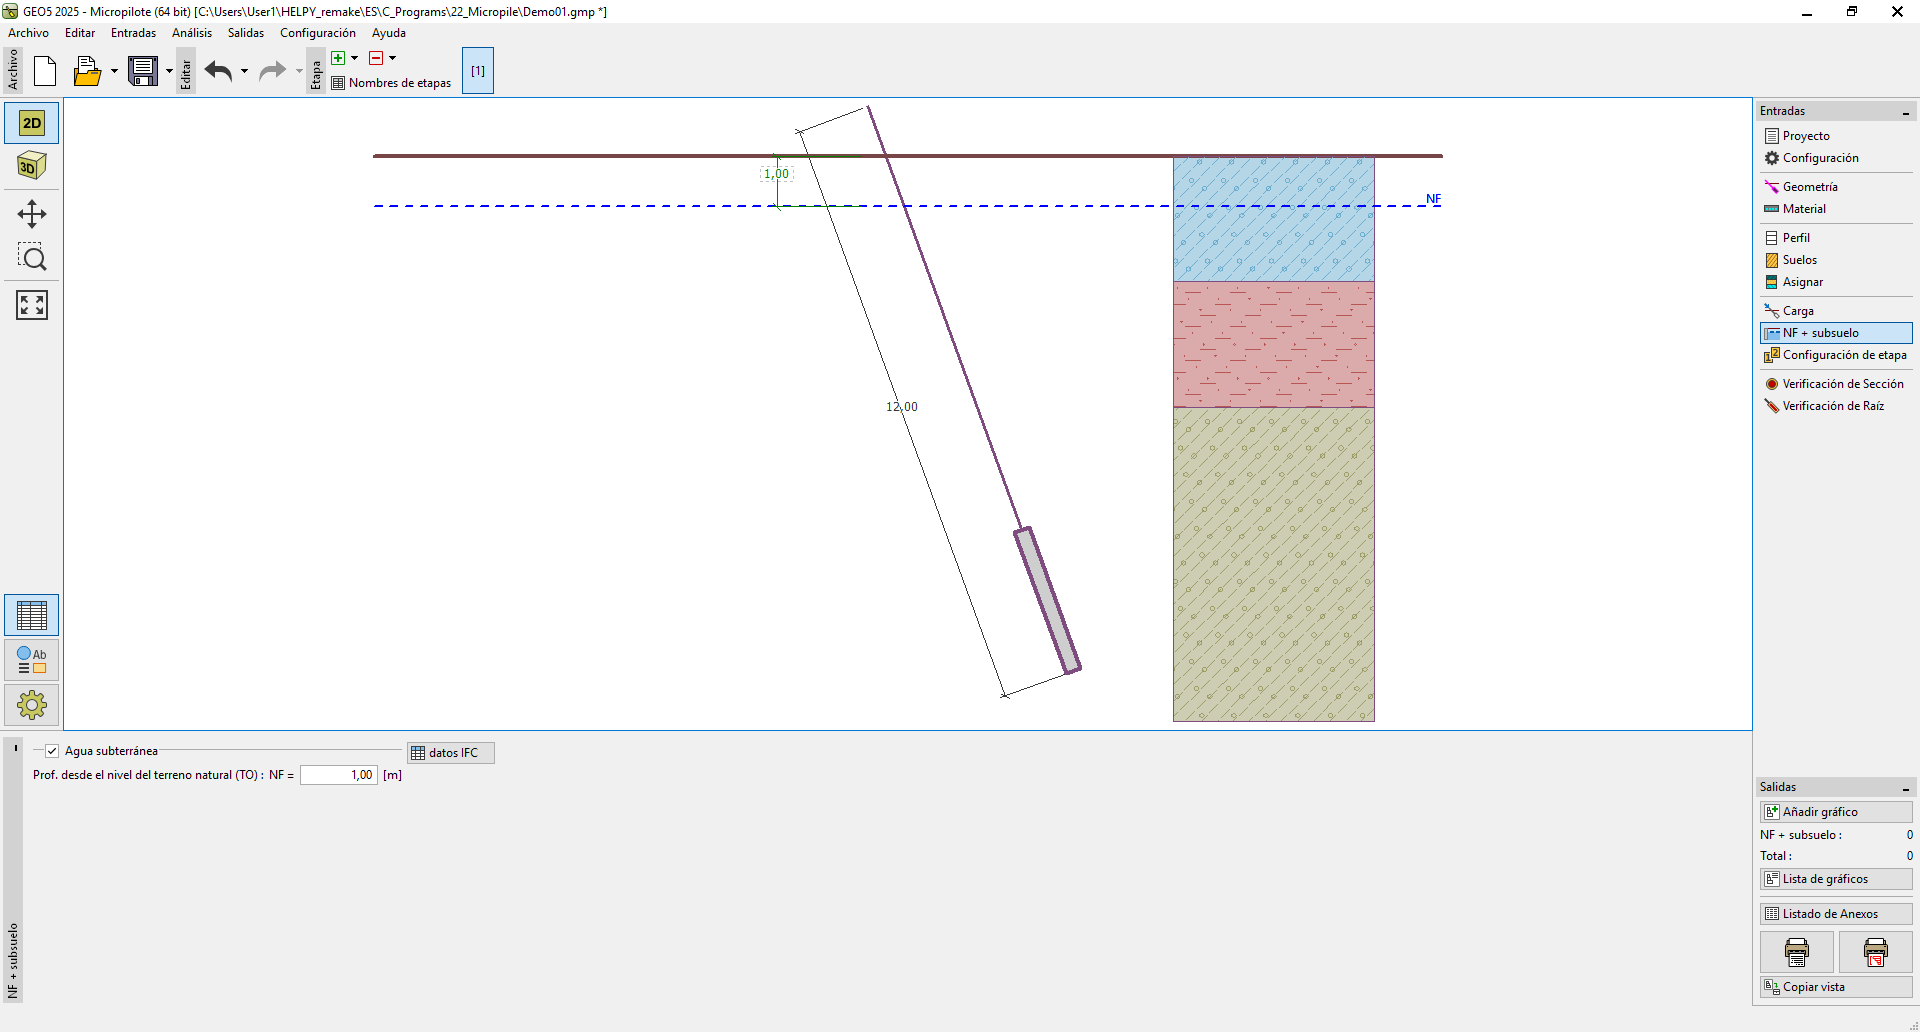This screenshot has width=1920, height=1032.
Task: Click the datos IFC button
Action: (451, 753)
